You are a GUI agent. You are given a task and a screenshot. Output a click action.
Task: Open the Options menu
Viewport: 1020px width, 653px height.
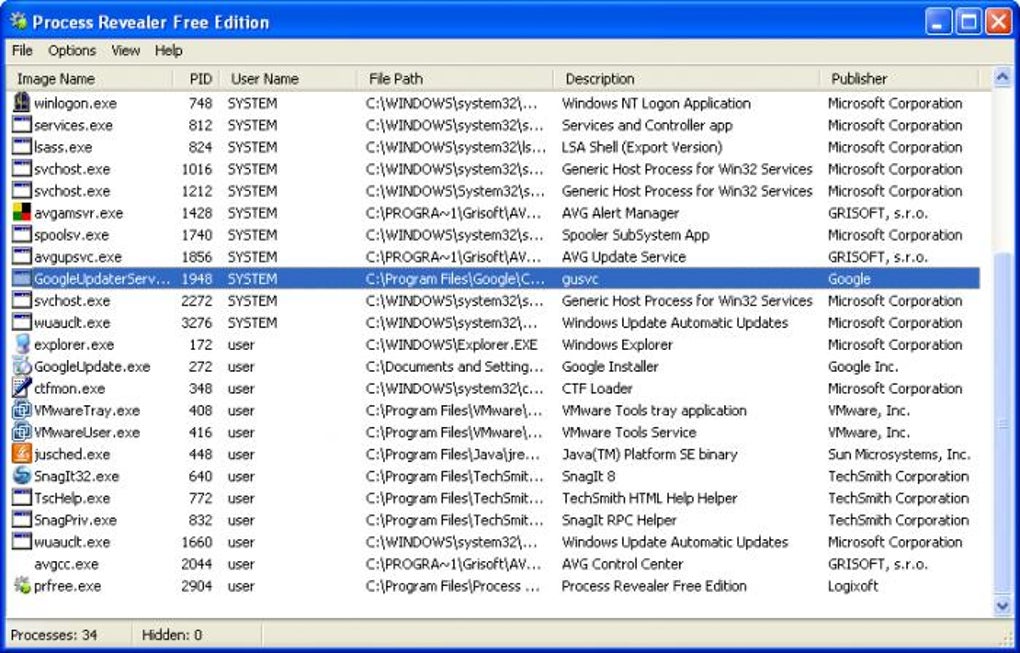point(72,51)
